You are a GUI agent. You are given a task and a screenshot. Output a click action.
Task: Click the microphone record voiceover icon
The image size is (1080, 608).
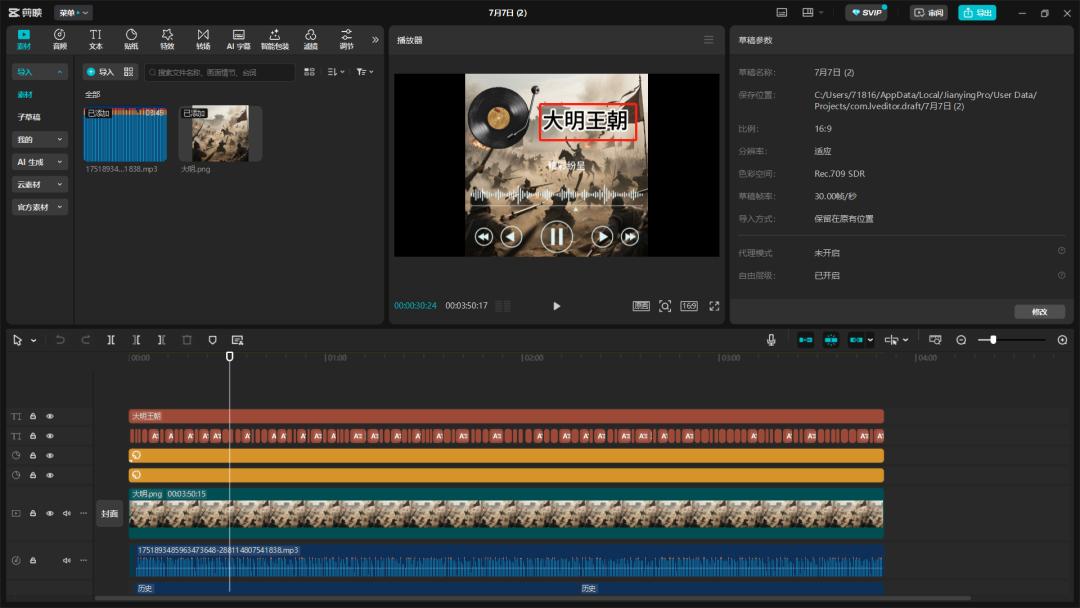pyautogui.click(x=771, y=340)
